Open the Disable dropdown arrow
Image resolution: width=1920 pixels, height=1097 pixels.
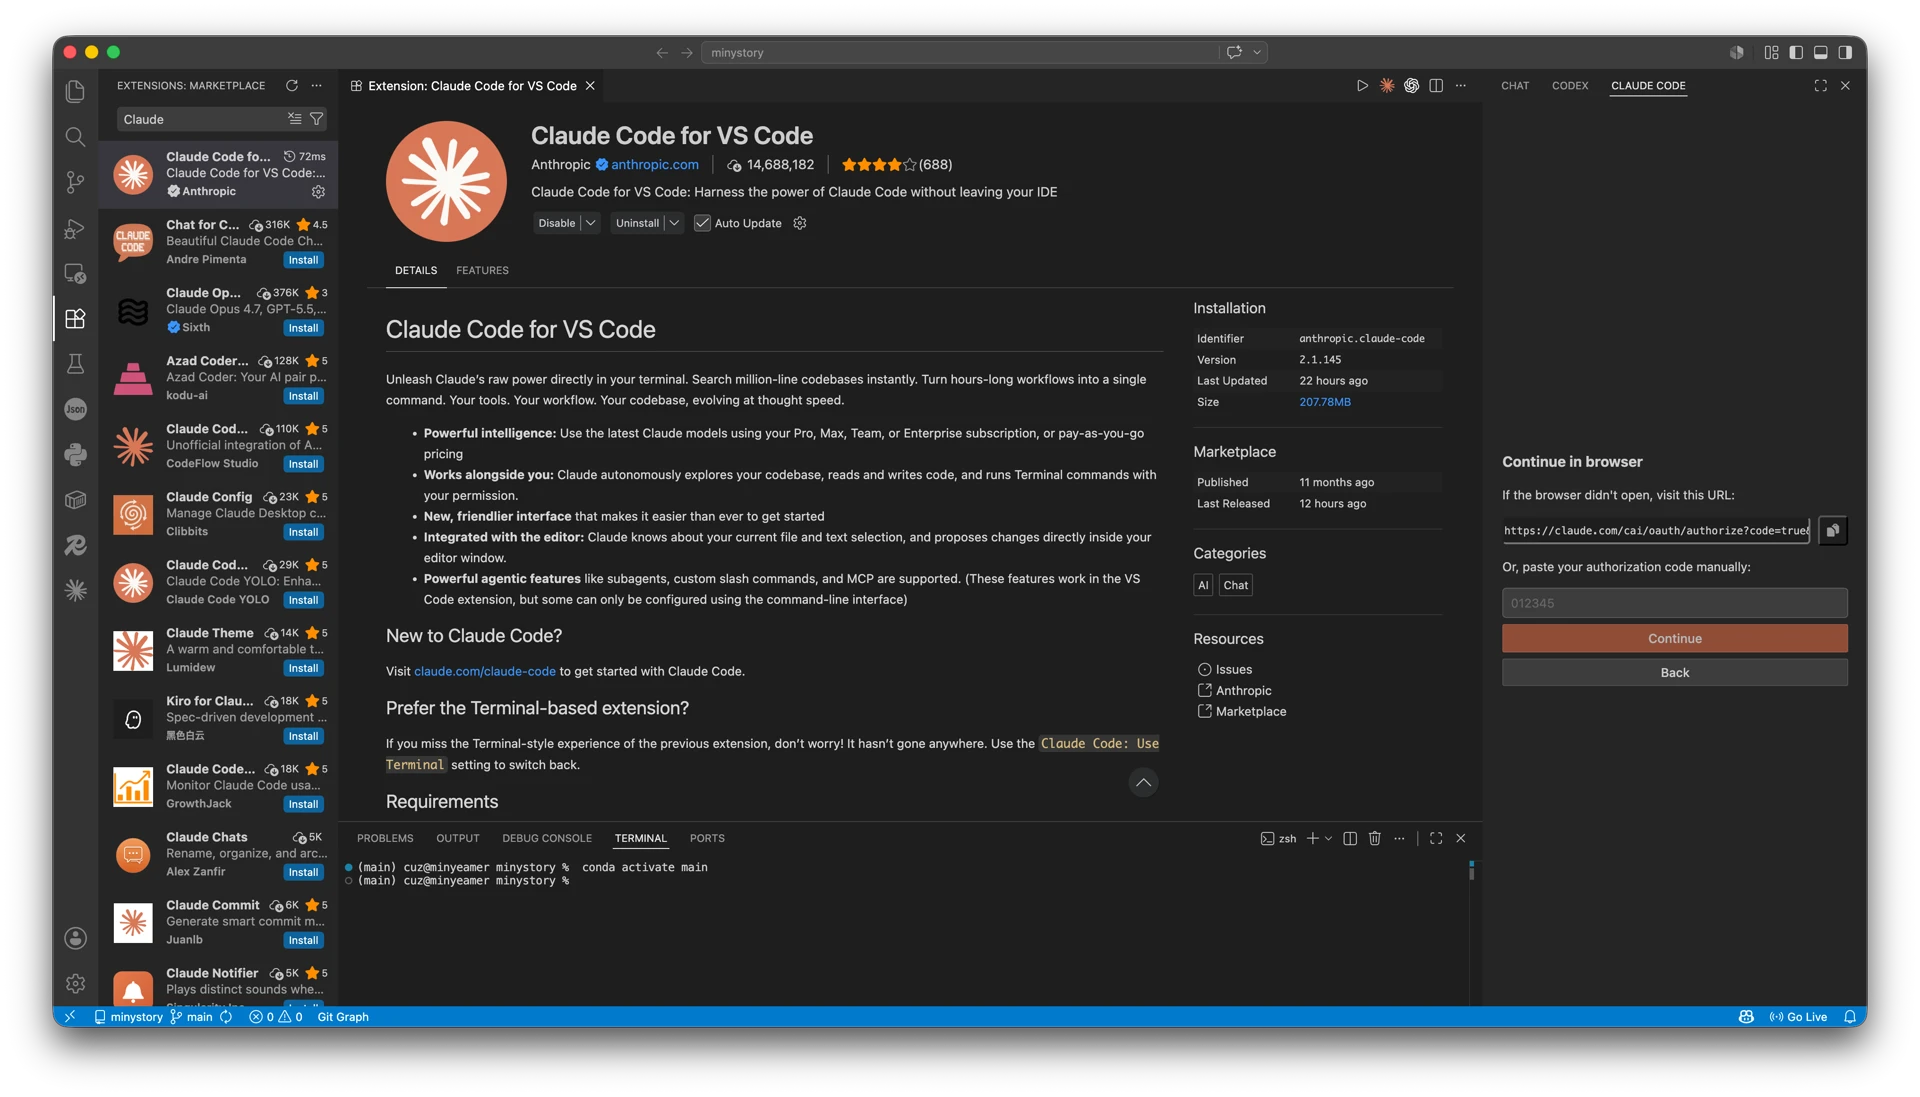tap(591, 223)
